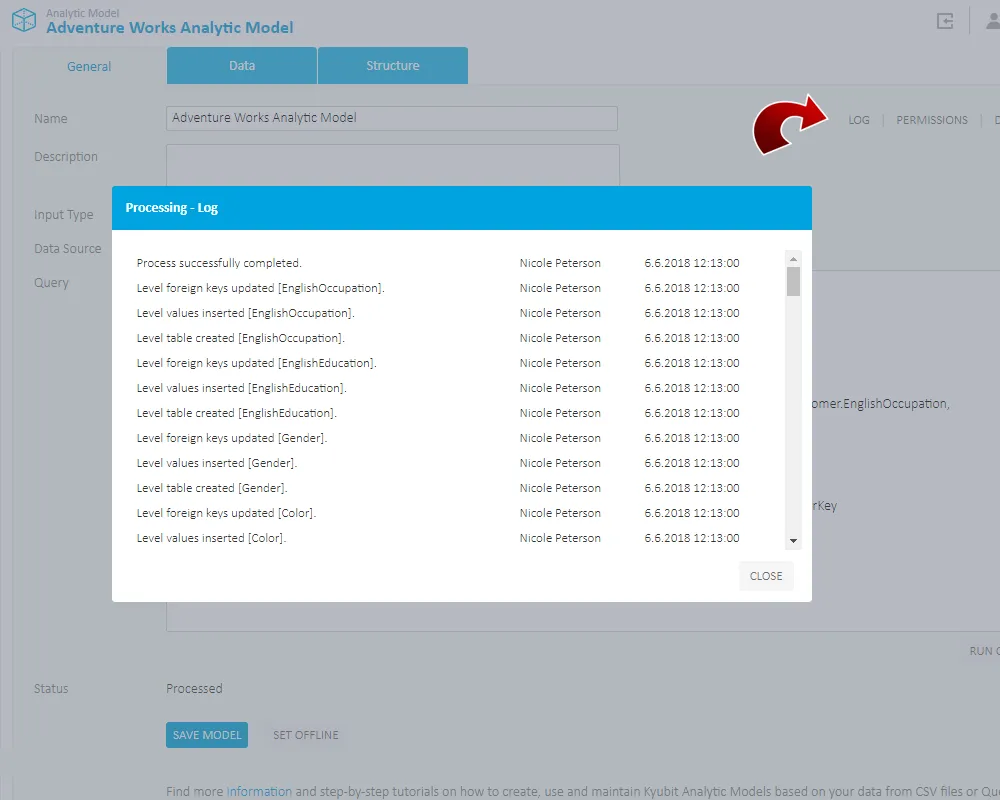Click the Description text area
This screenshot has width=1000, height=800.
click(x=393, y=165)
